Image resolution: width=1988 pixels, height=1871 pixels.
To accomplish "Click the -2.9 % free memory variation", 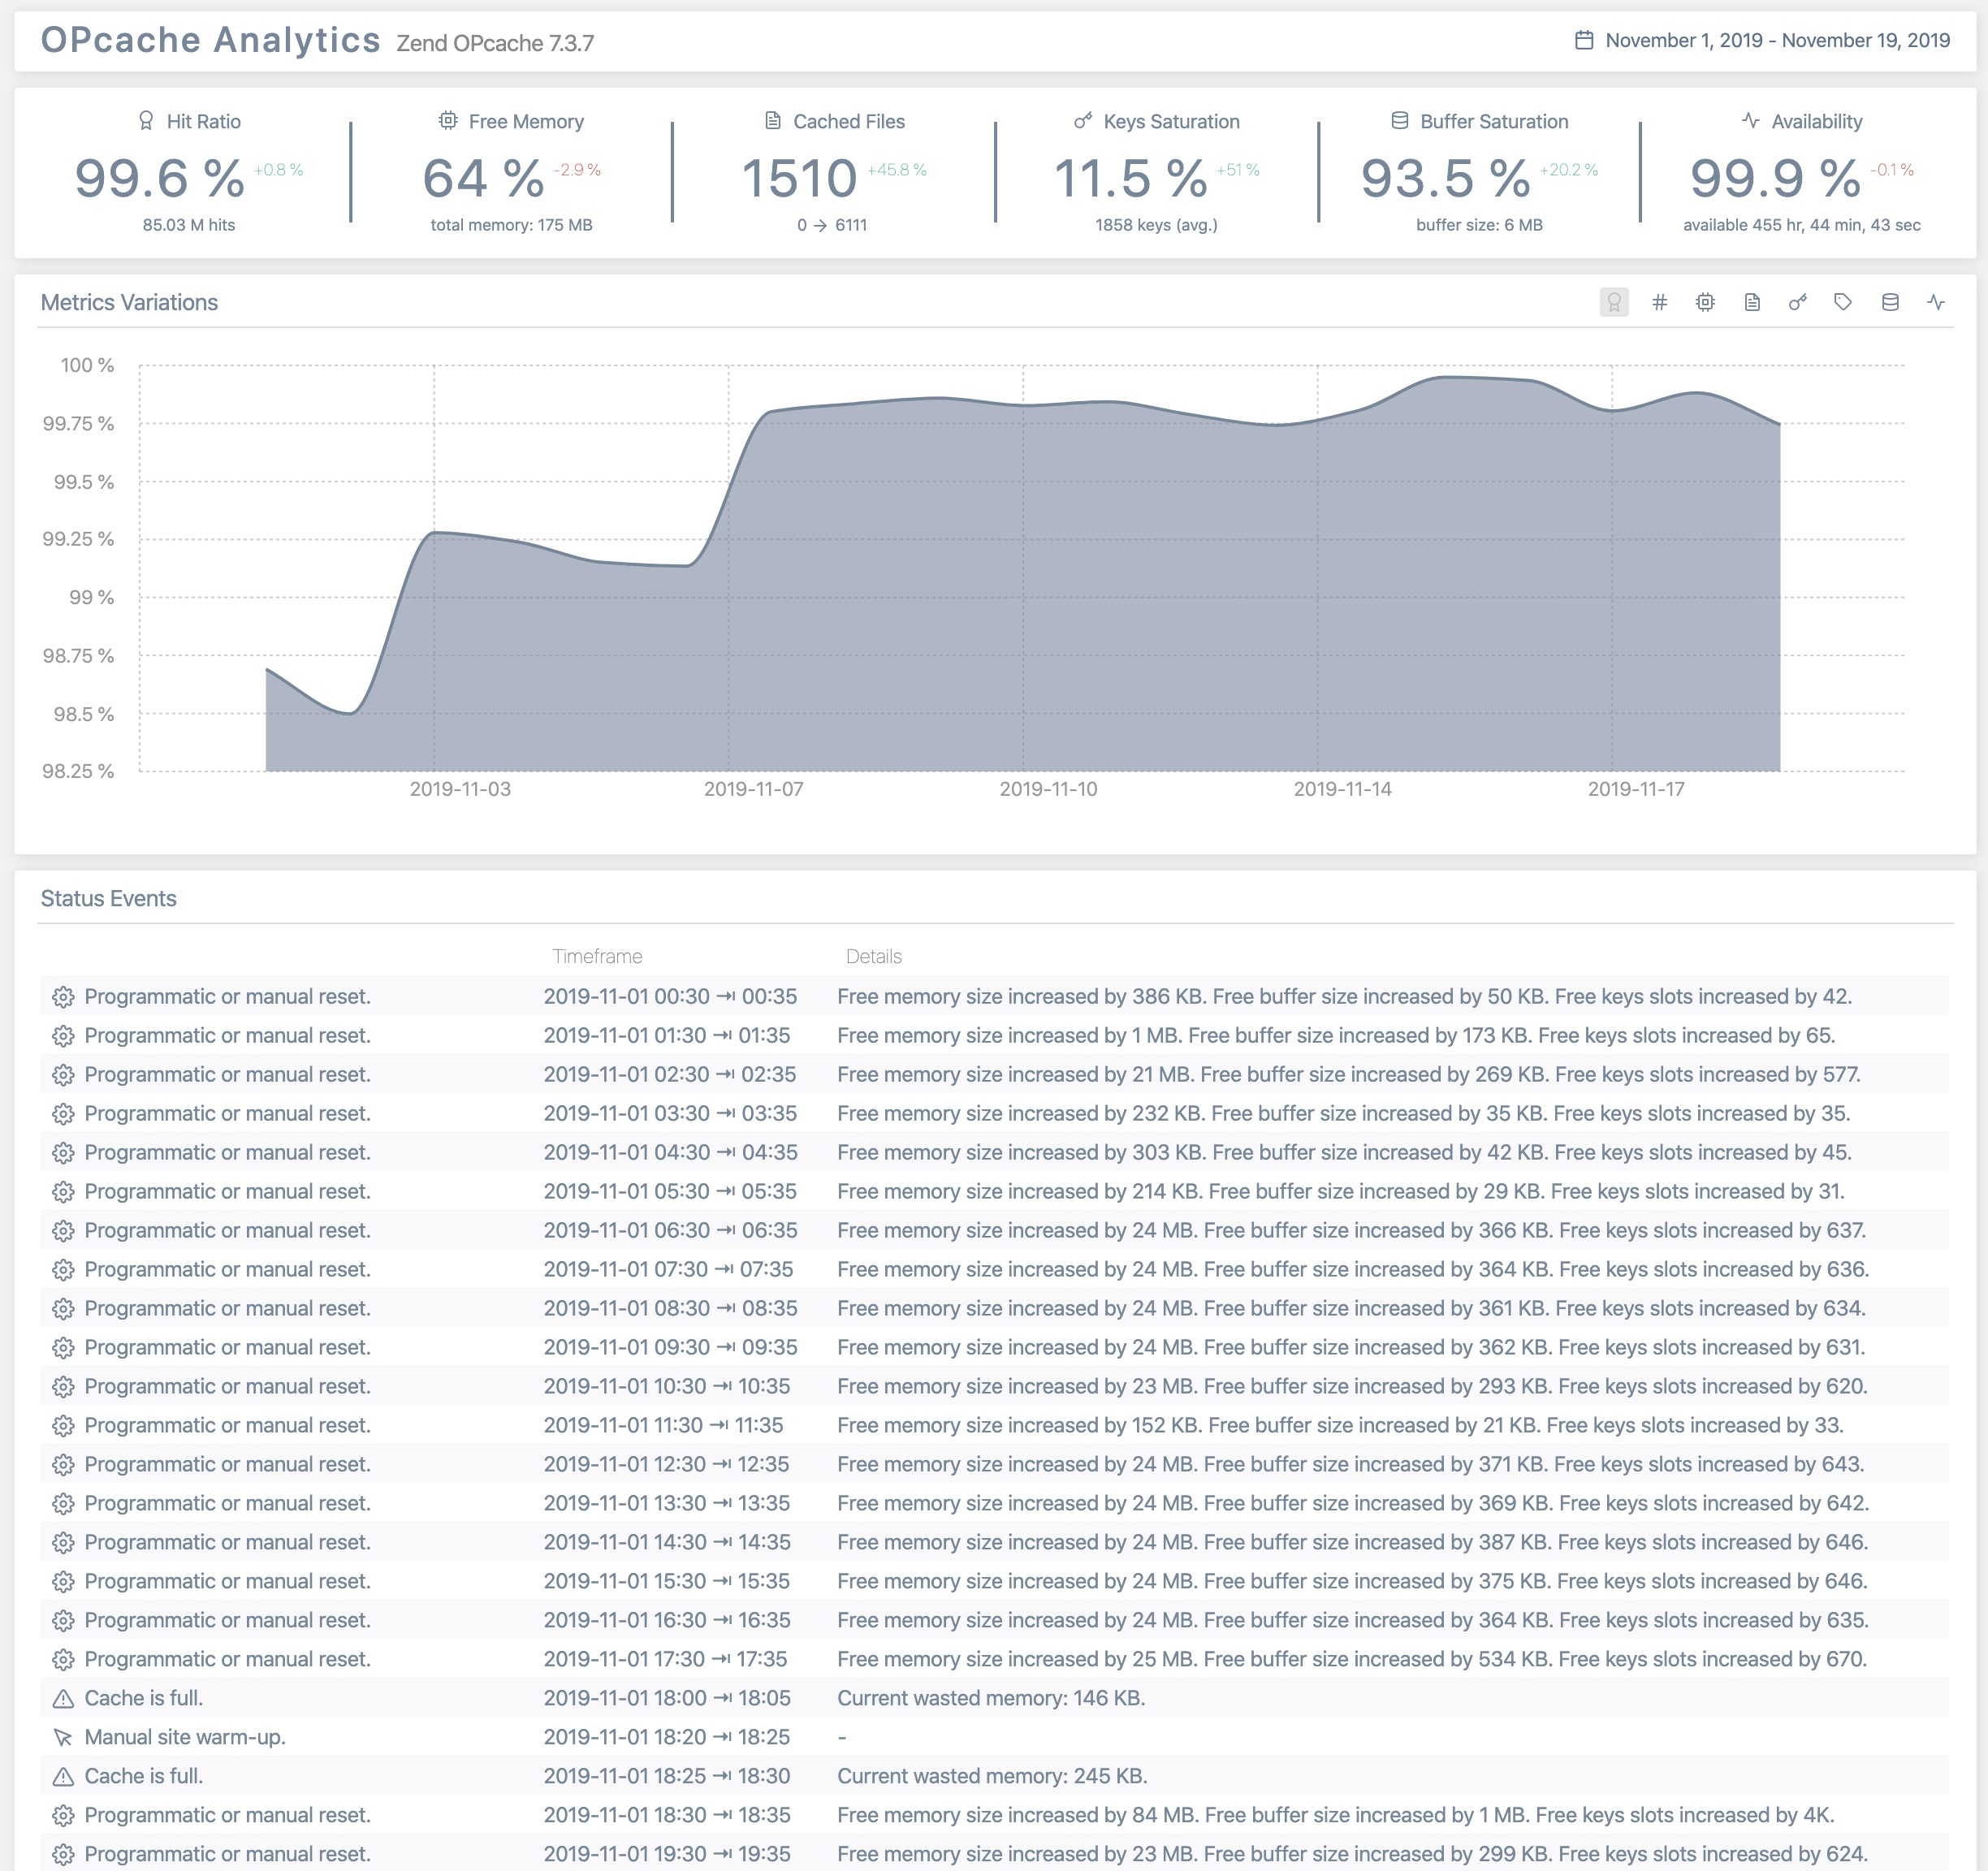I will tap(577, 170).
